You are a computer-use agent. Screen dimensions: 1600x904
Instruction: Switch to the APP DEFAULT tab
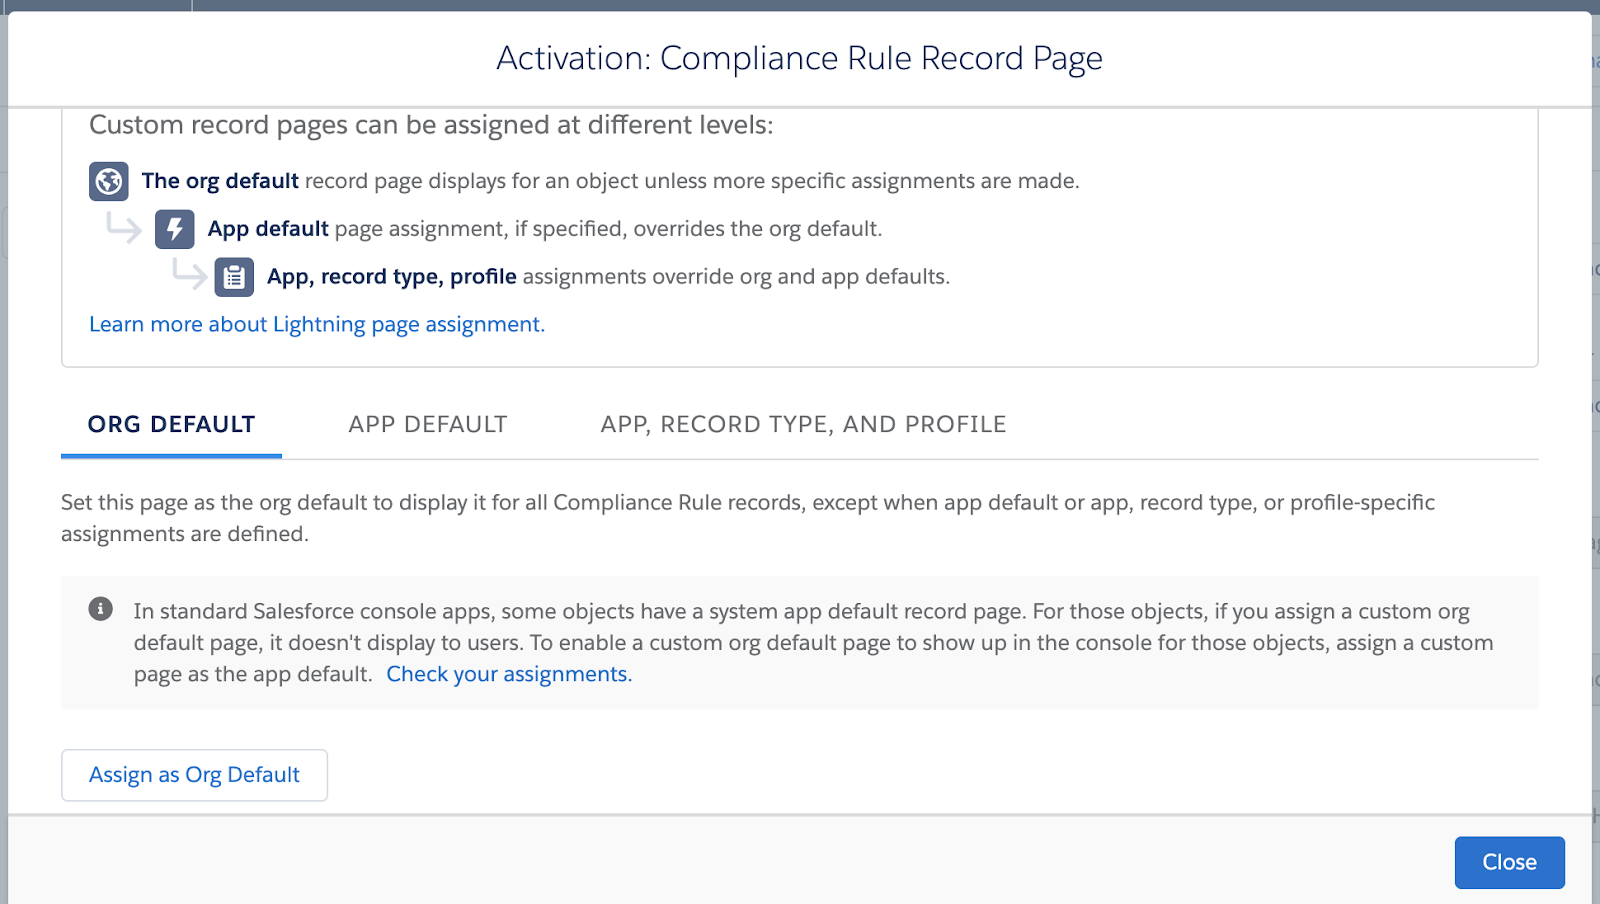click(428, 424)
